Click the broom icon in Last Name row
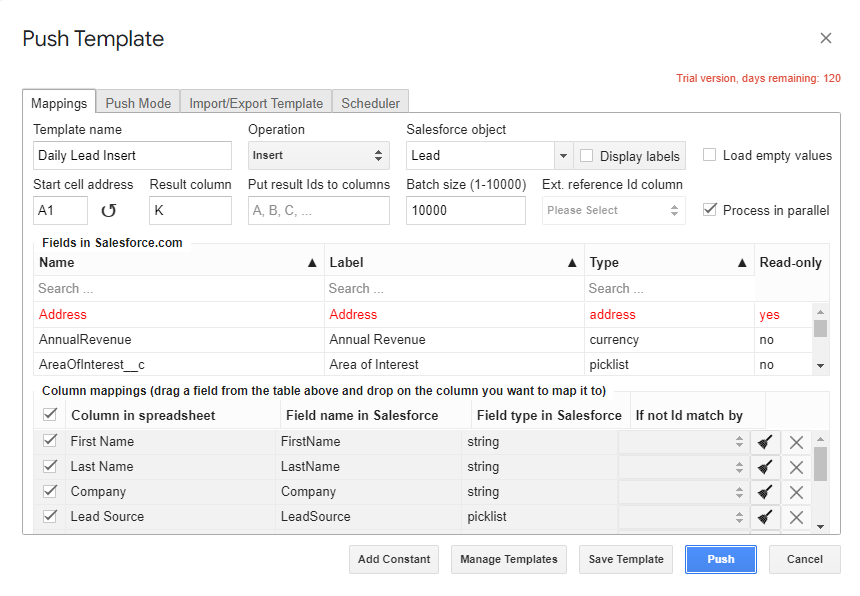The width and height of the screenshot is (860, 596). click(764, 467)
